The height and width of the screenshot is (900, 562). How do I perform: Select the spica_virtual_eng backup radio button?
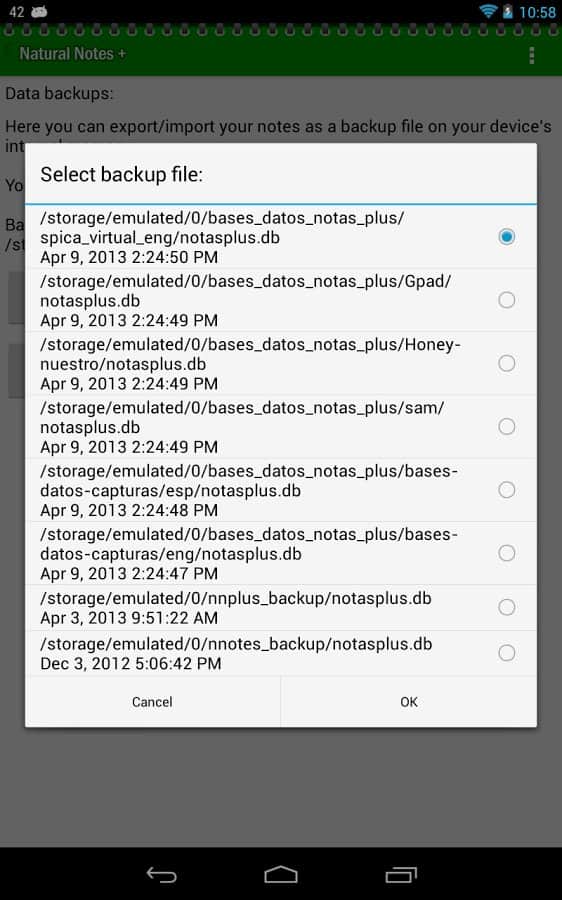coord(506,236)
